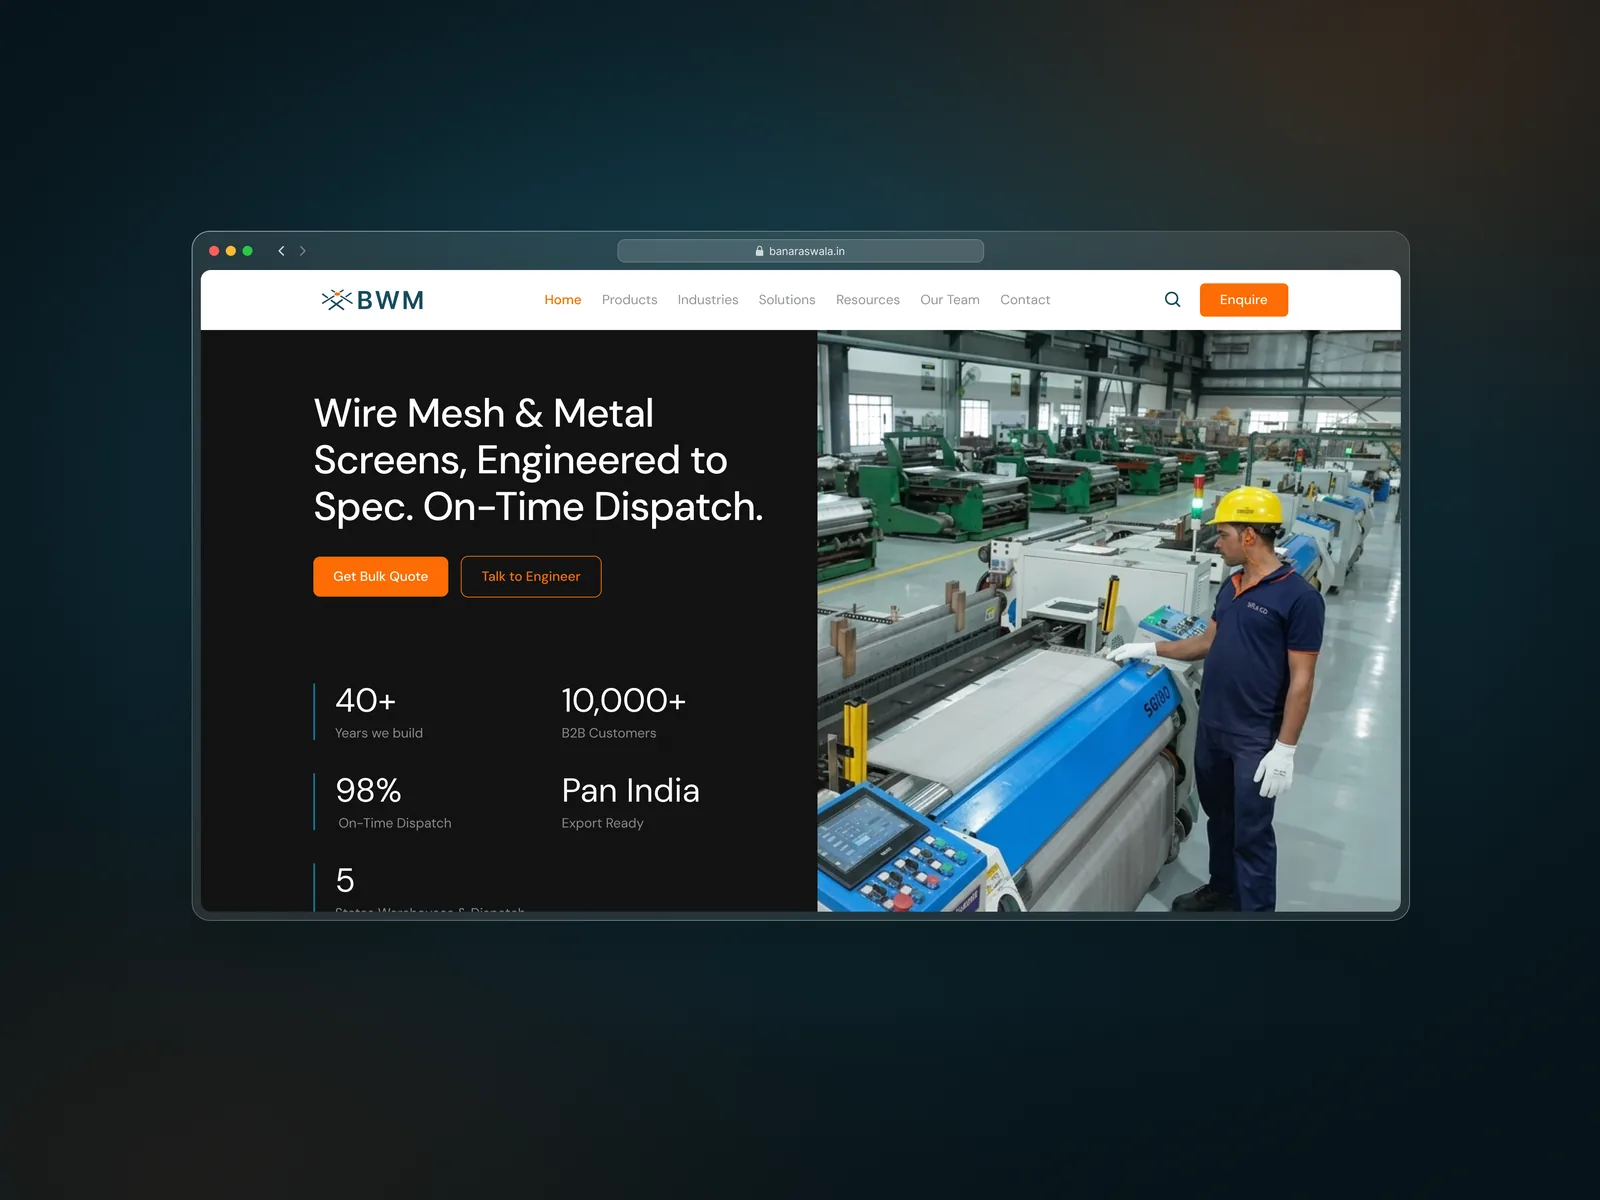Go to the Our Team page
Viewport: 1600px width, 1200px height.
(950, 300)
